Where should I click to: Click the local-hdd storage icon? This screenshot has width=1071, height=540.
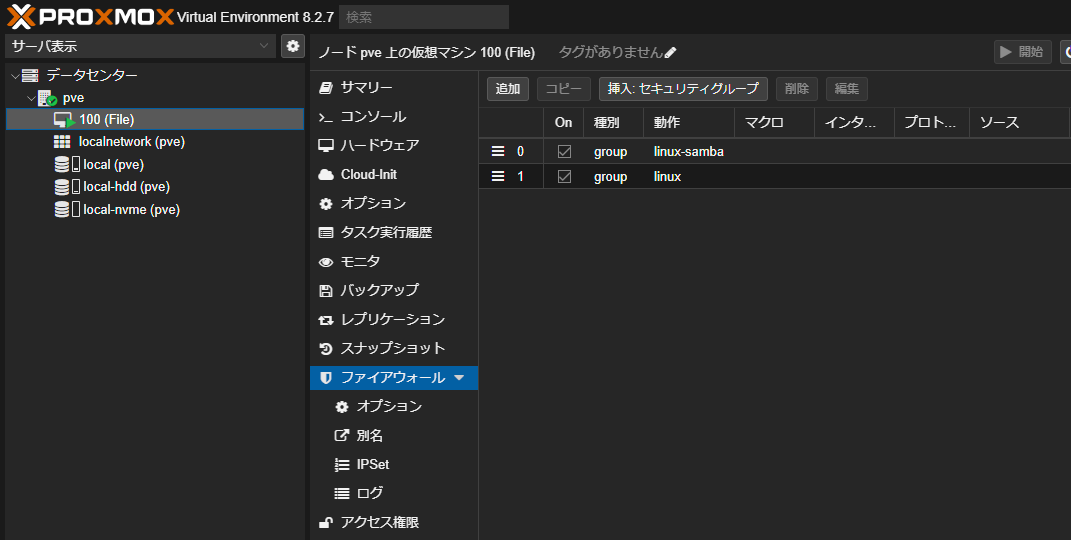(x=67, y=186)
